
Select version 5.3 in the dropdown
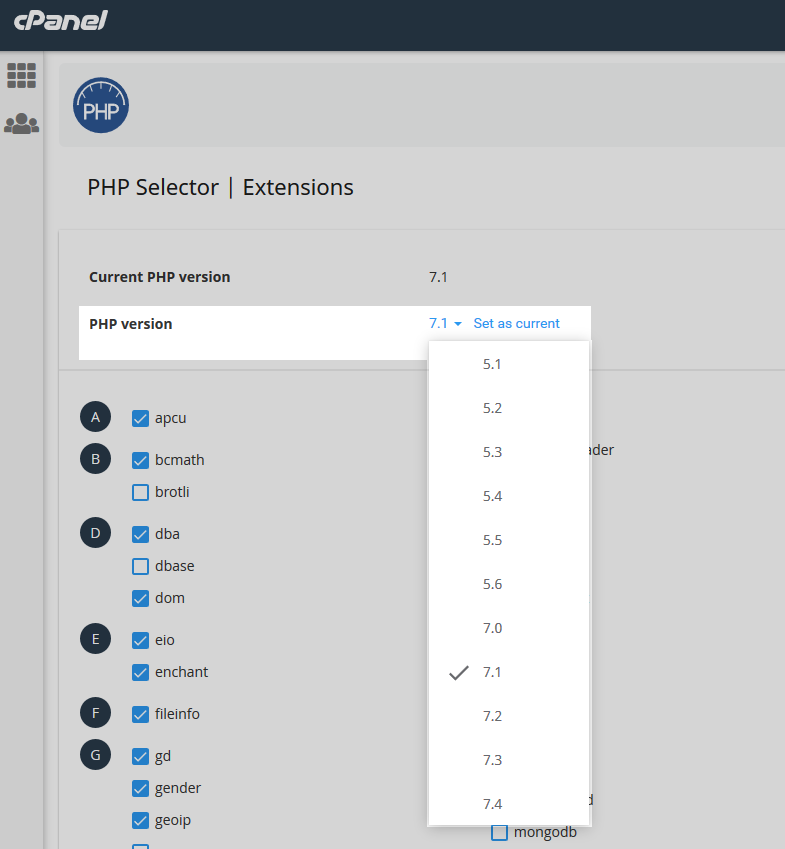click(509, 452)
